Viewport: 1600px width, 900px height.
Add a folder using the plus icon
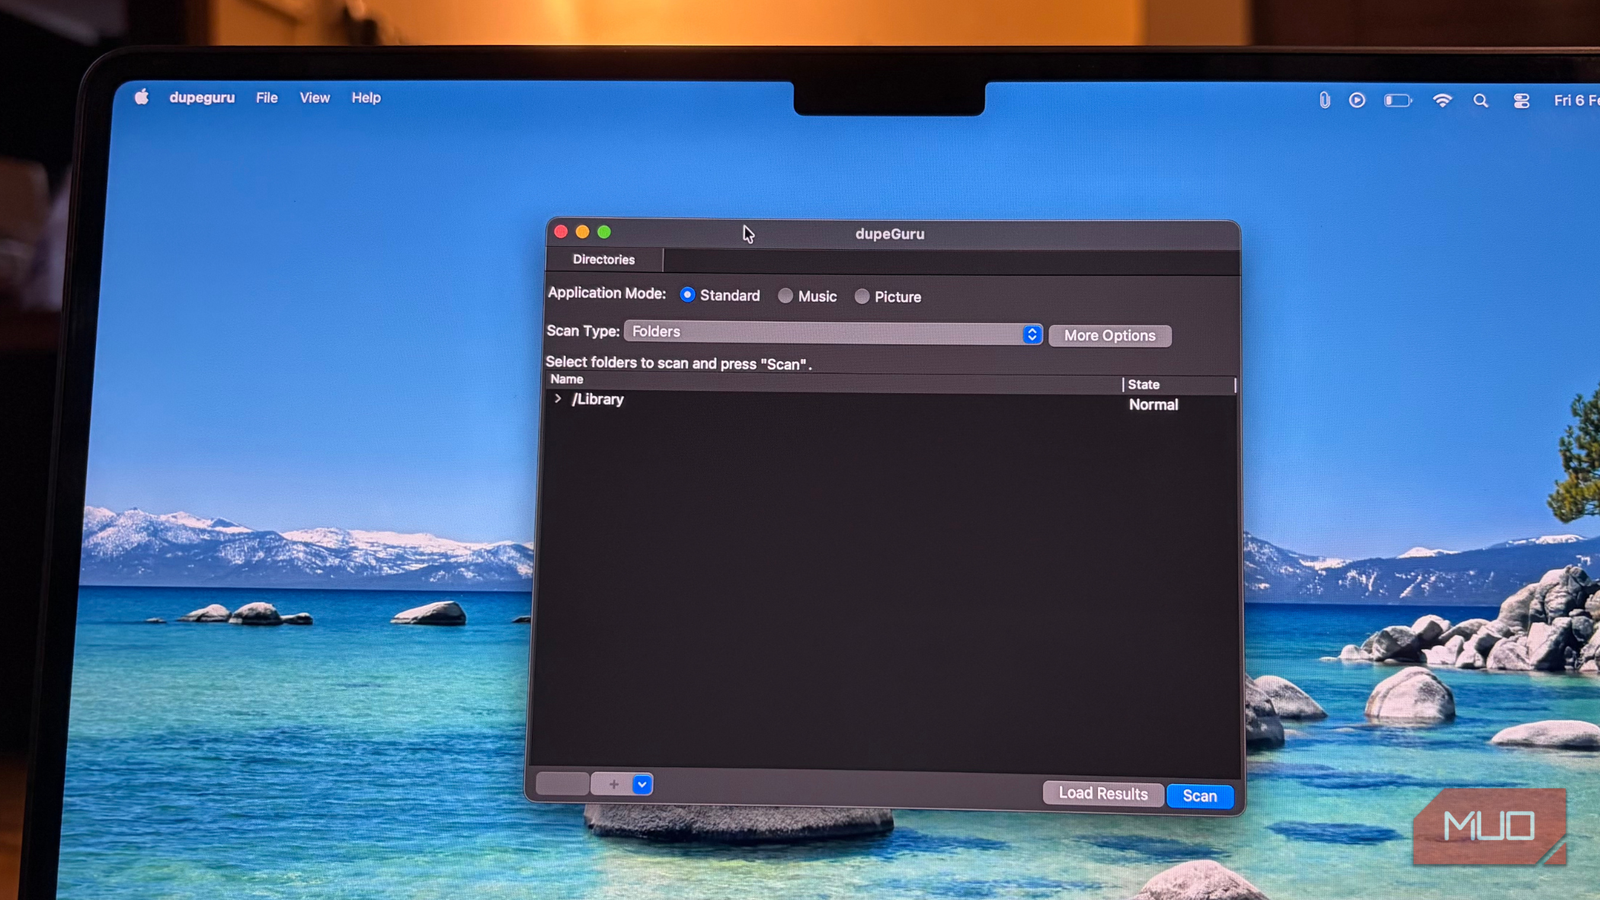[x=613, y=784]
